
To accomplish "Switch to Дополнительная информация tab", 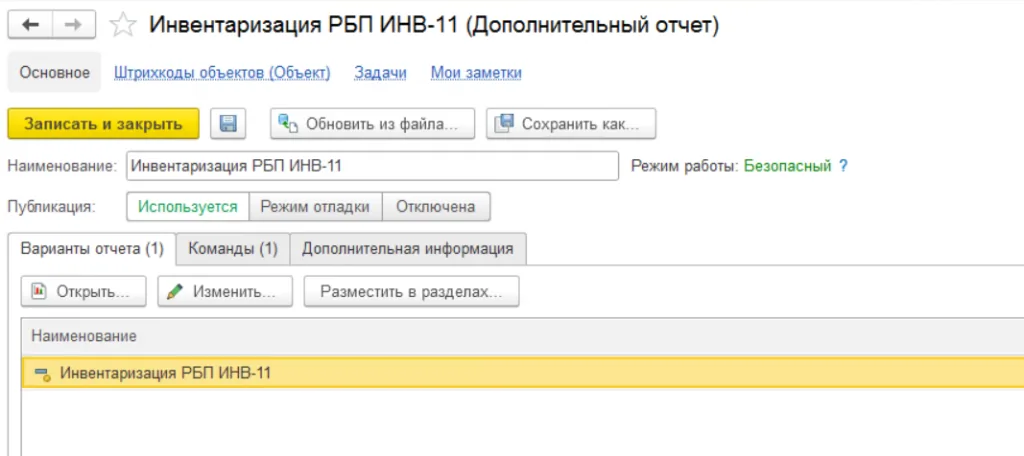I will tap(408, 249).
